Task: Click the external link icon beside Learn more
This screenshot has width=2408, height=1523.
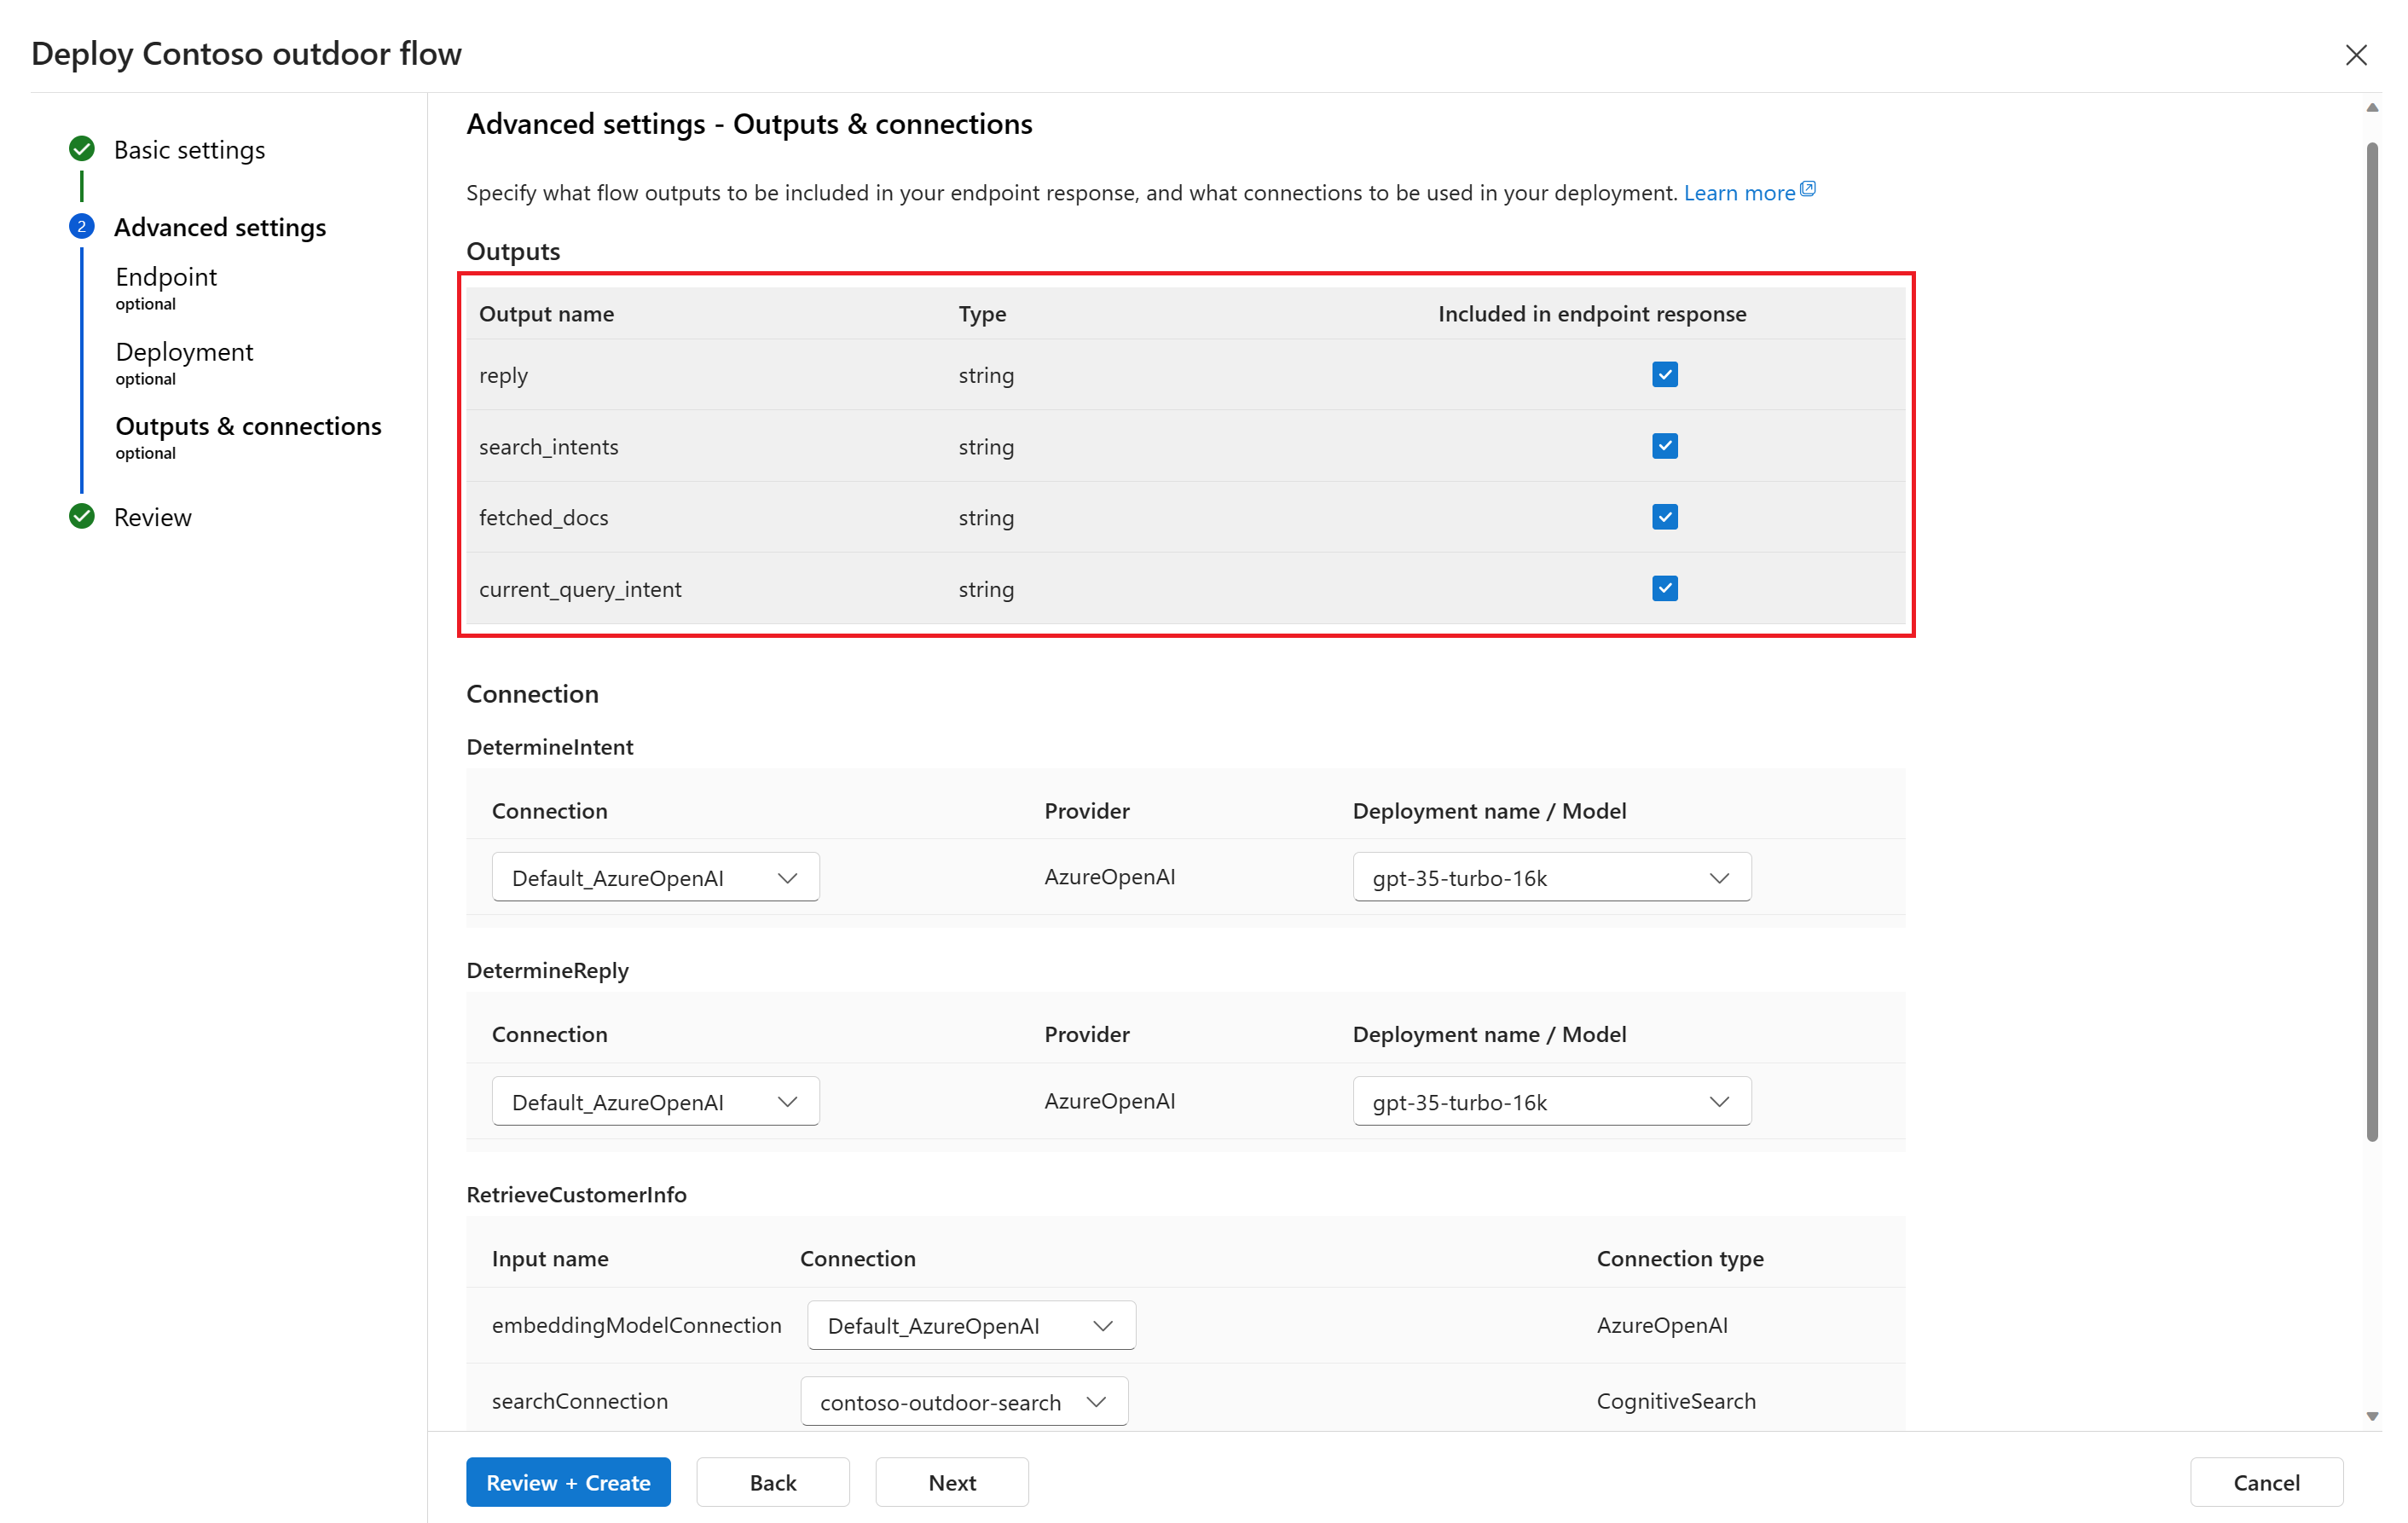Action: pyautogui.click(x=1807, y=189)
